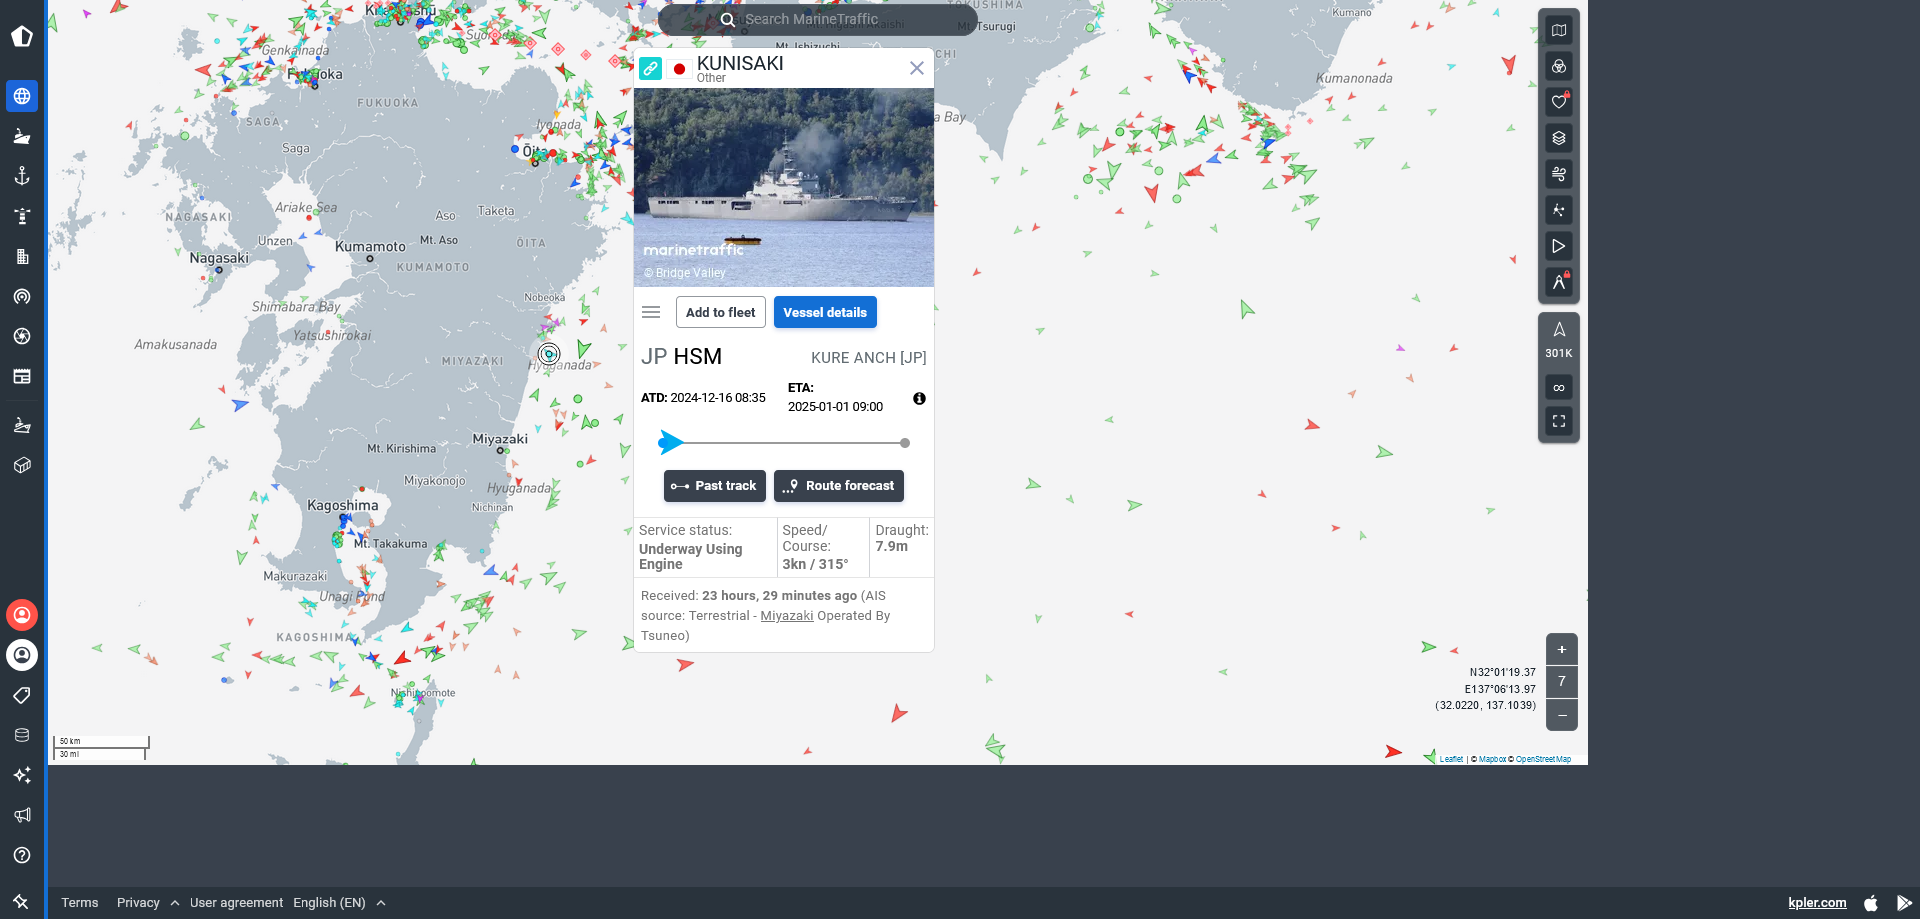Open the sparkle AI features icon
Screen dimensions: 1920x919
pyautogui.click(x=22, y=775)
